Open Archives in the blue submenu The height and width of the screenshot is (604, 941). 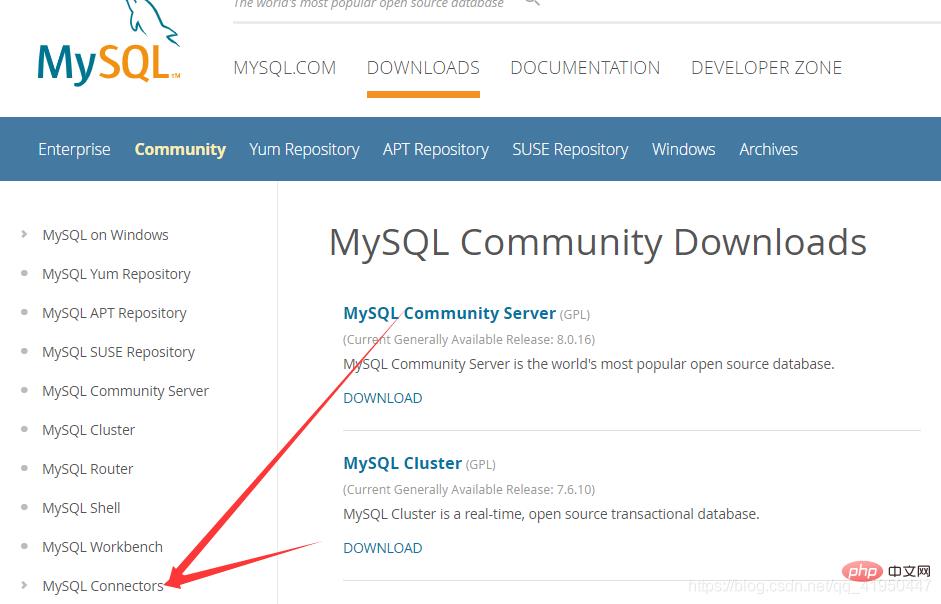(768, 149)
